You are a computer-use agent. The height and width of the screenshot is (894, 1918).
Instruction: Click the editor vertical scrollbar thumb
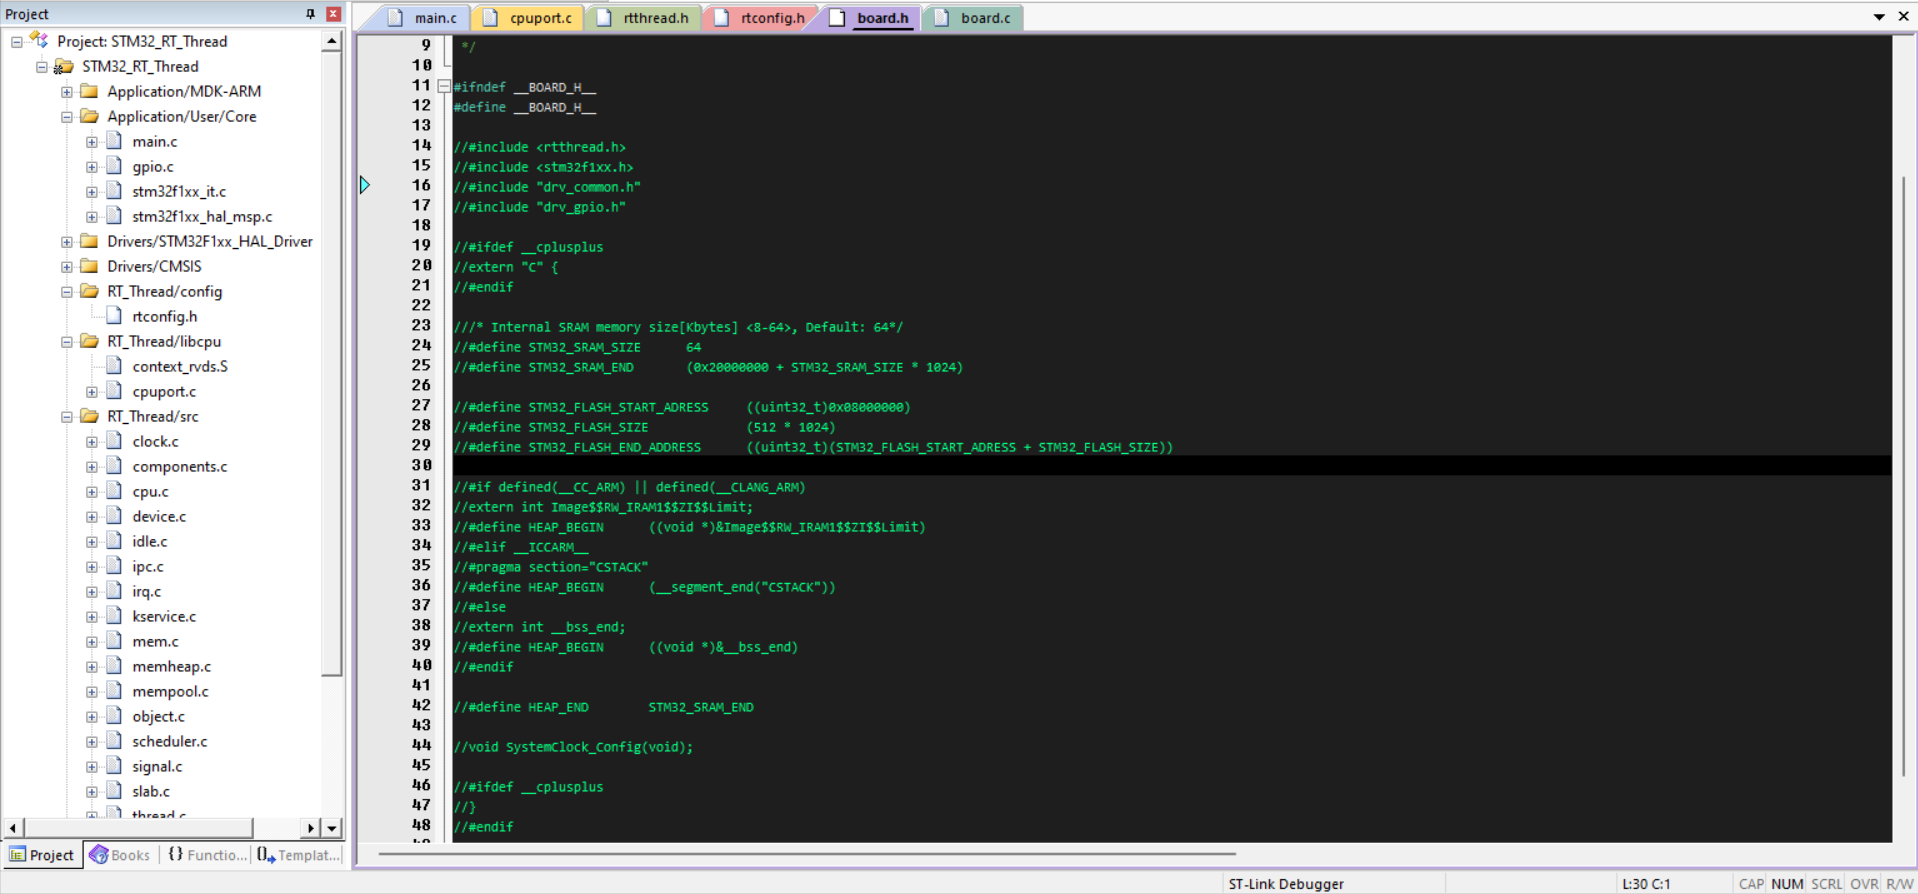coord(1904,476)
